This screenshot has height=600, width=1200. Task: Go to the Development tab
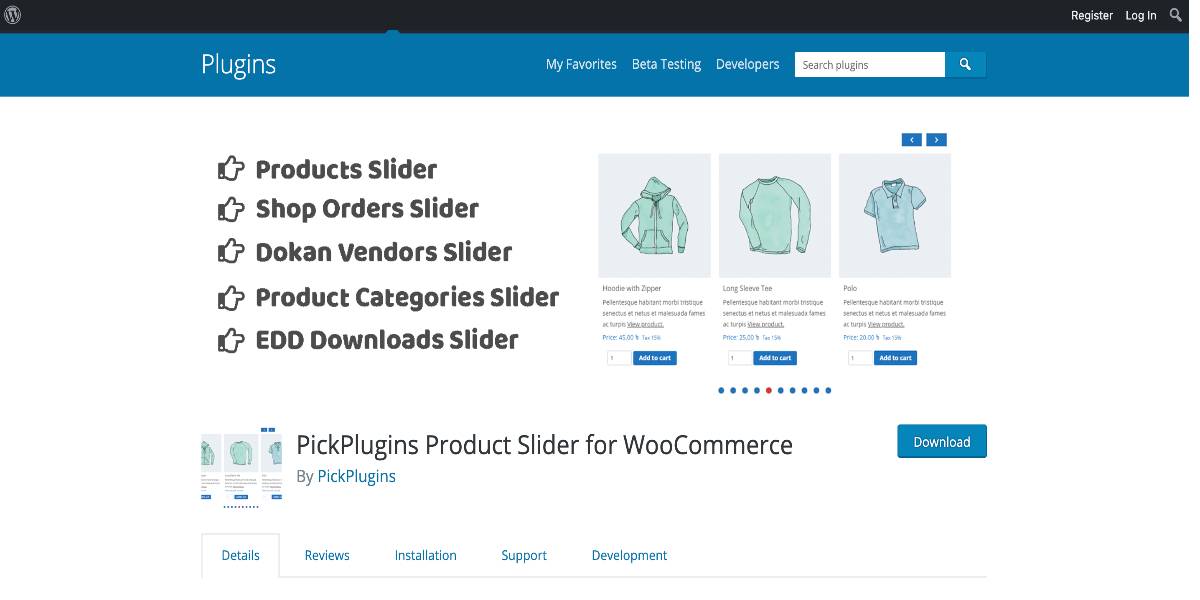(x=629, y=555)
